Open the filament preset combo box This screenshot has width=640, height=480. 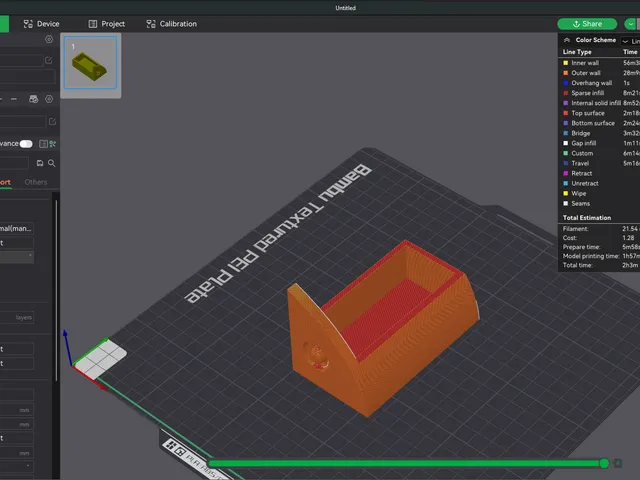coord(22,121)
